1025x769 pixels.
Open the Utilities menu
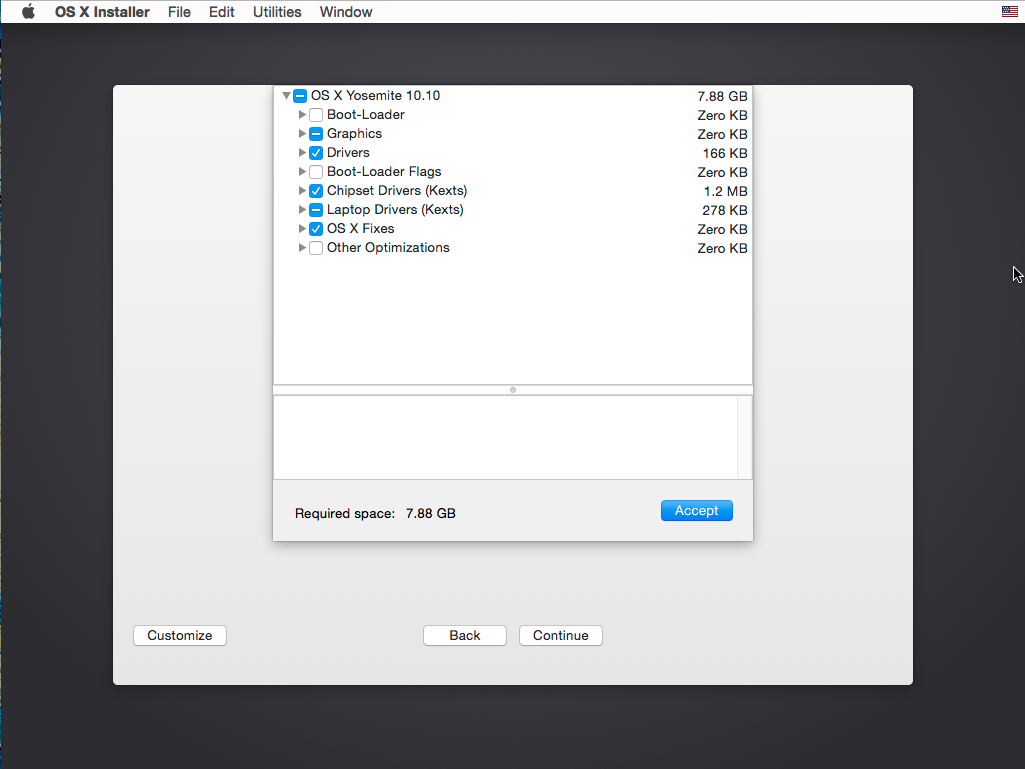(x=277, y=12)
